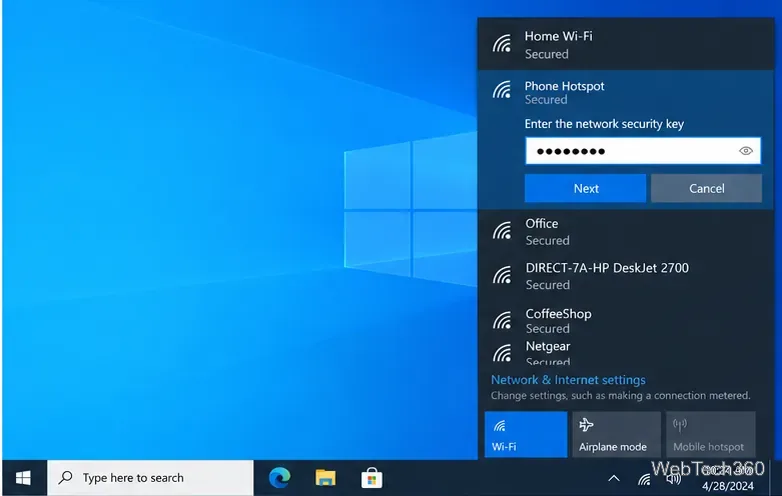Toggle Airplane mode tile
782x496 pixels.
point(616,434)
